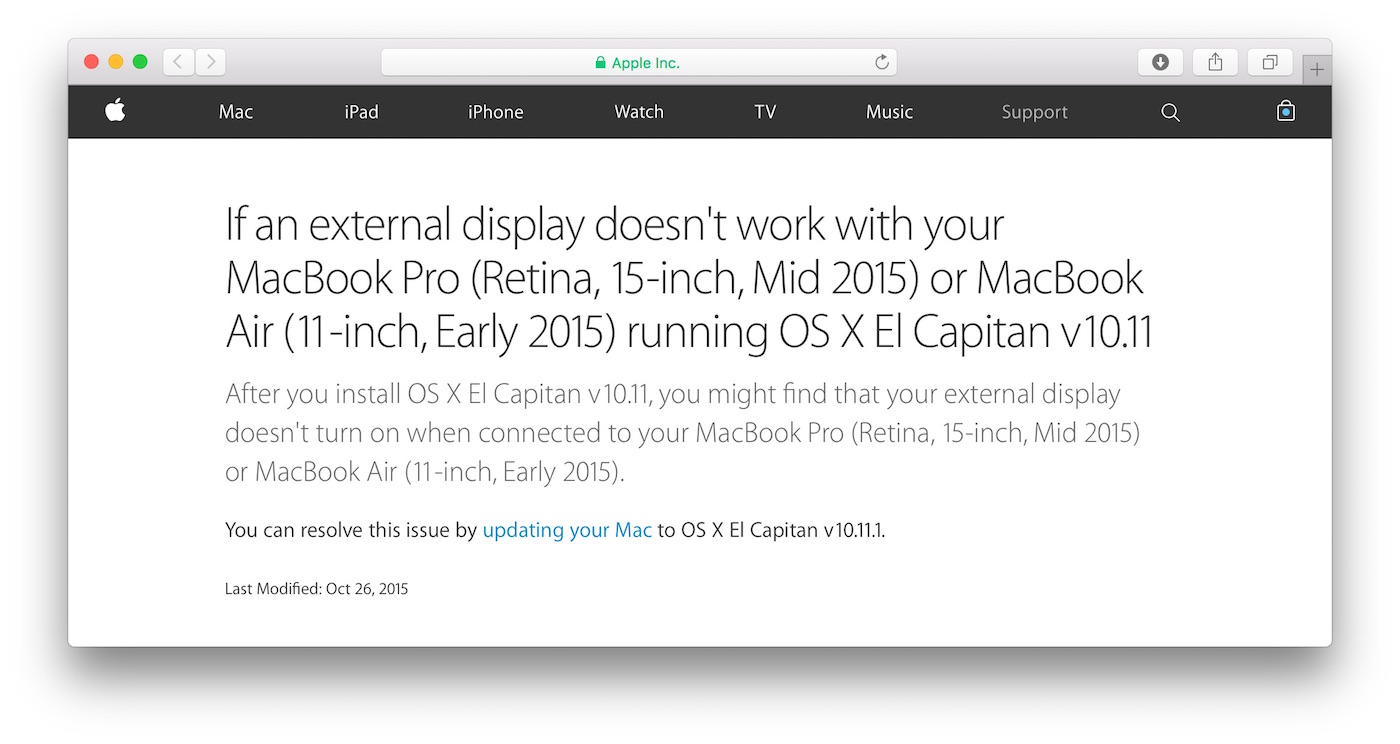
Task: Follow the "updating your Mac" link
Action: pos(567,530)
